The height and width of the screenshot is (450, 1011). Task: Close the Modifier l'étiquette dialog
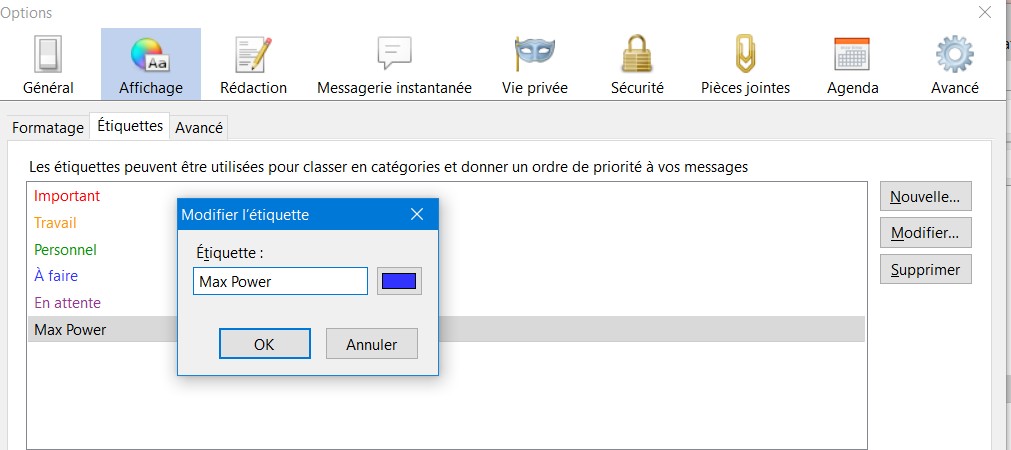coord(417,214)
